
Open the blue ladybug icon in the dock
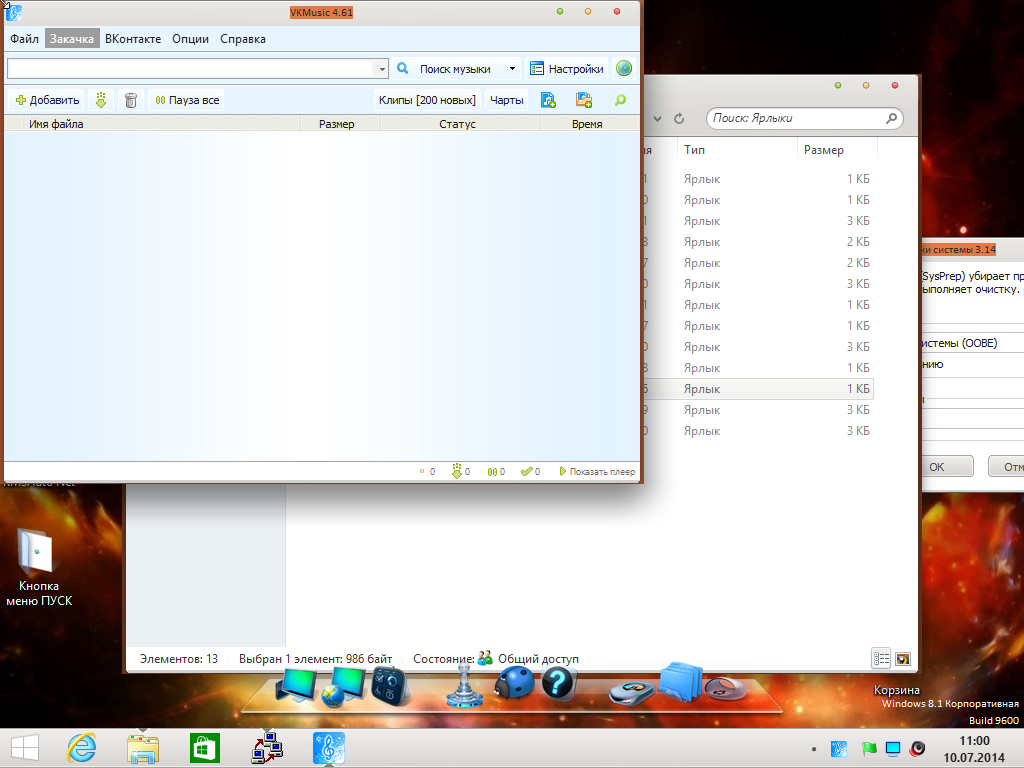tap(513, 682)
